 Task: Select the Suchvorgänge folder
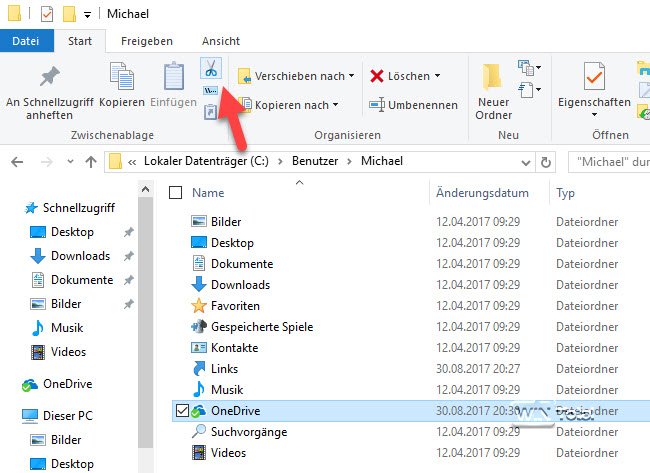tap(249, 432)
